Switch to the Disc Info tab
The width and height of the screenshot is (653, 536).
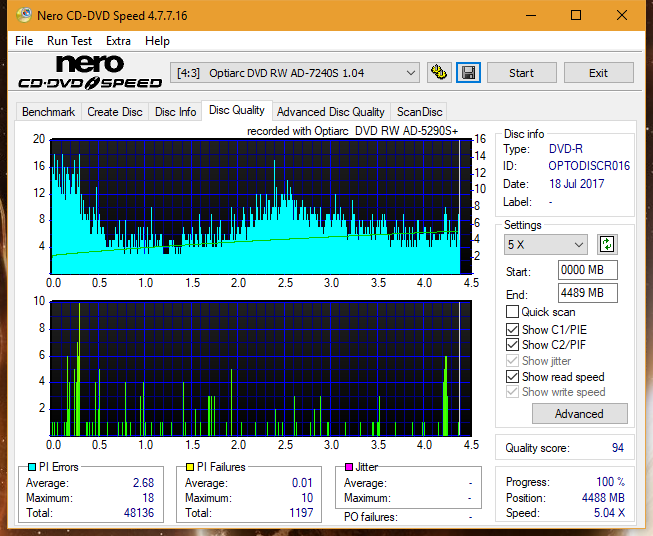tap(175, 112)
